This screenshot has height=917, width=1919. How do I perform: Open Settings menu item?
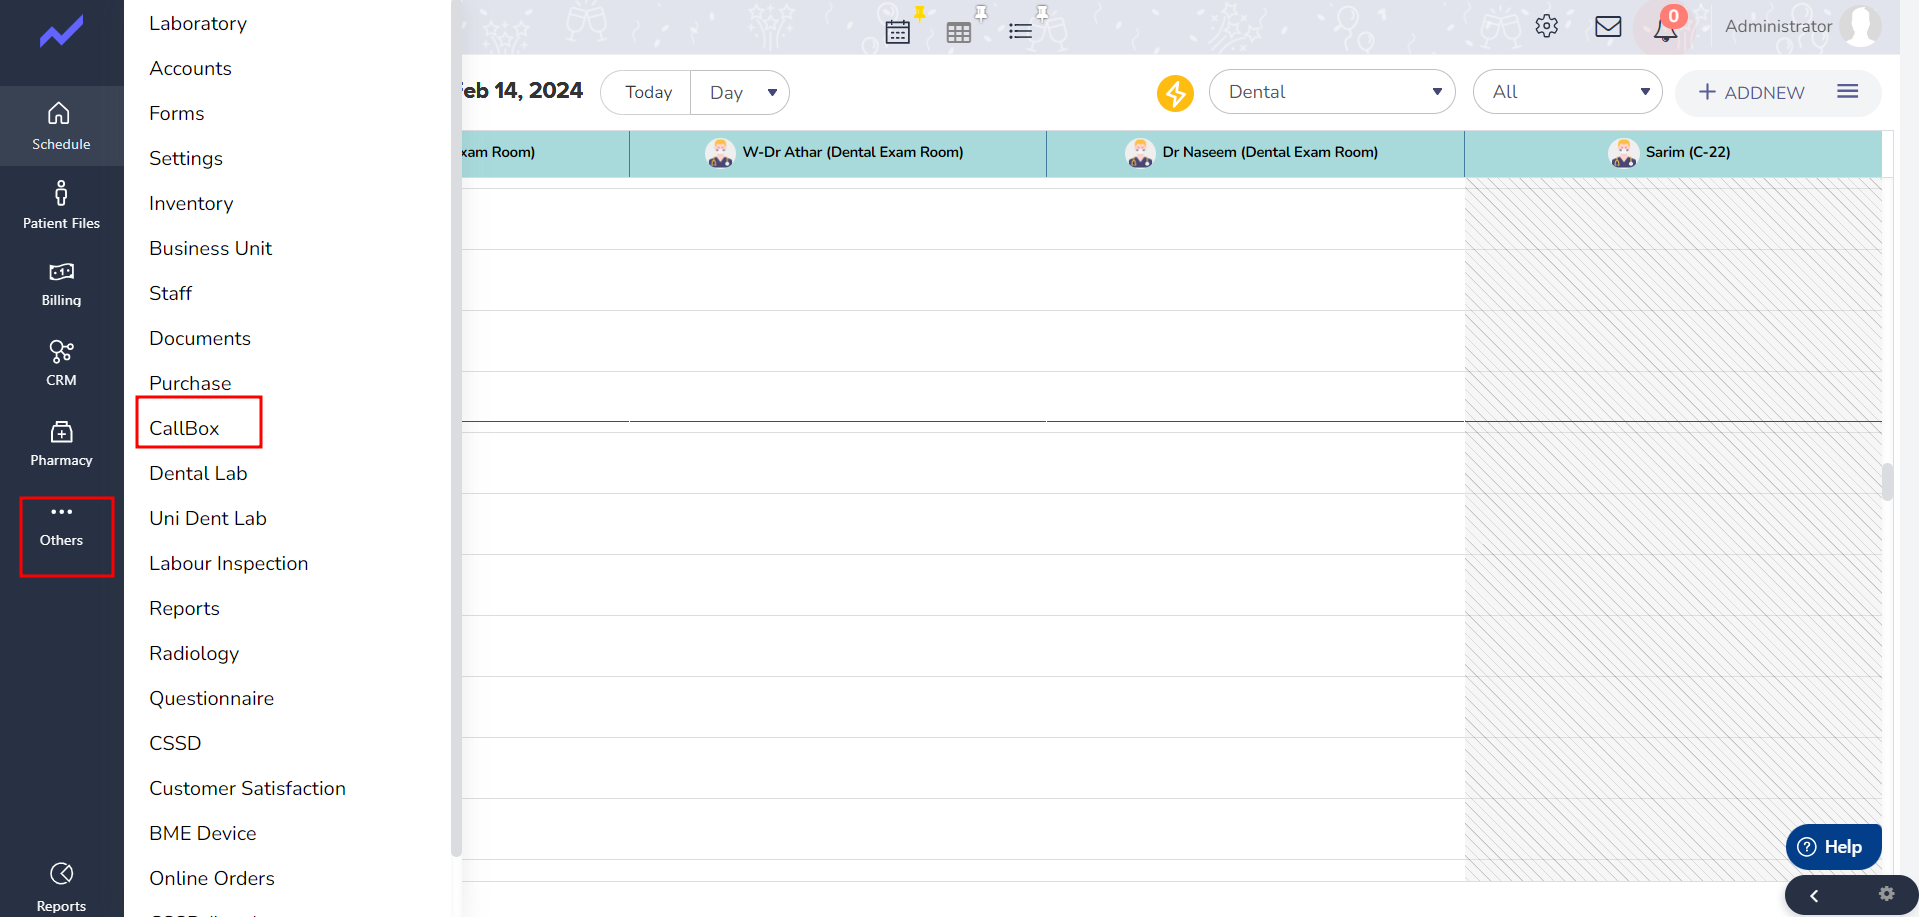[185, 158]
